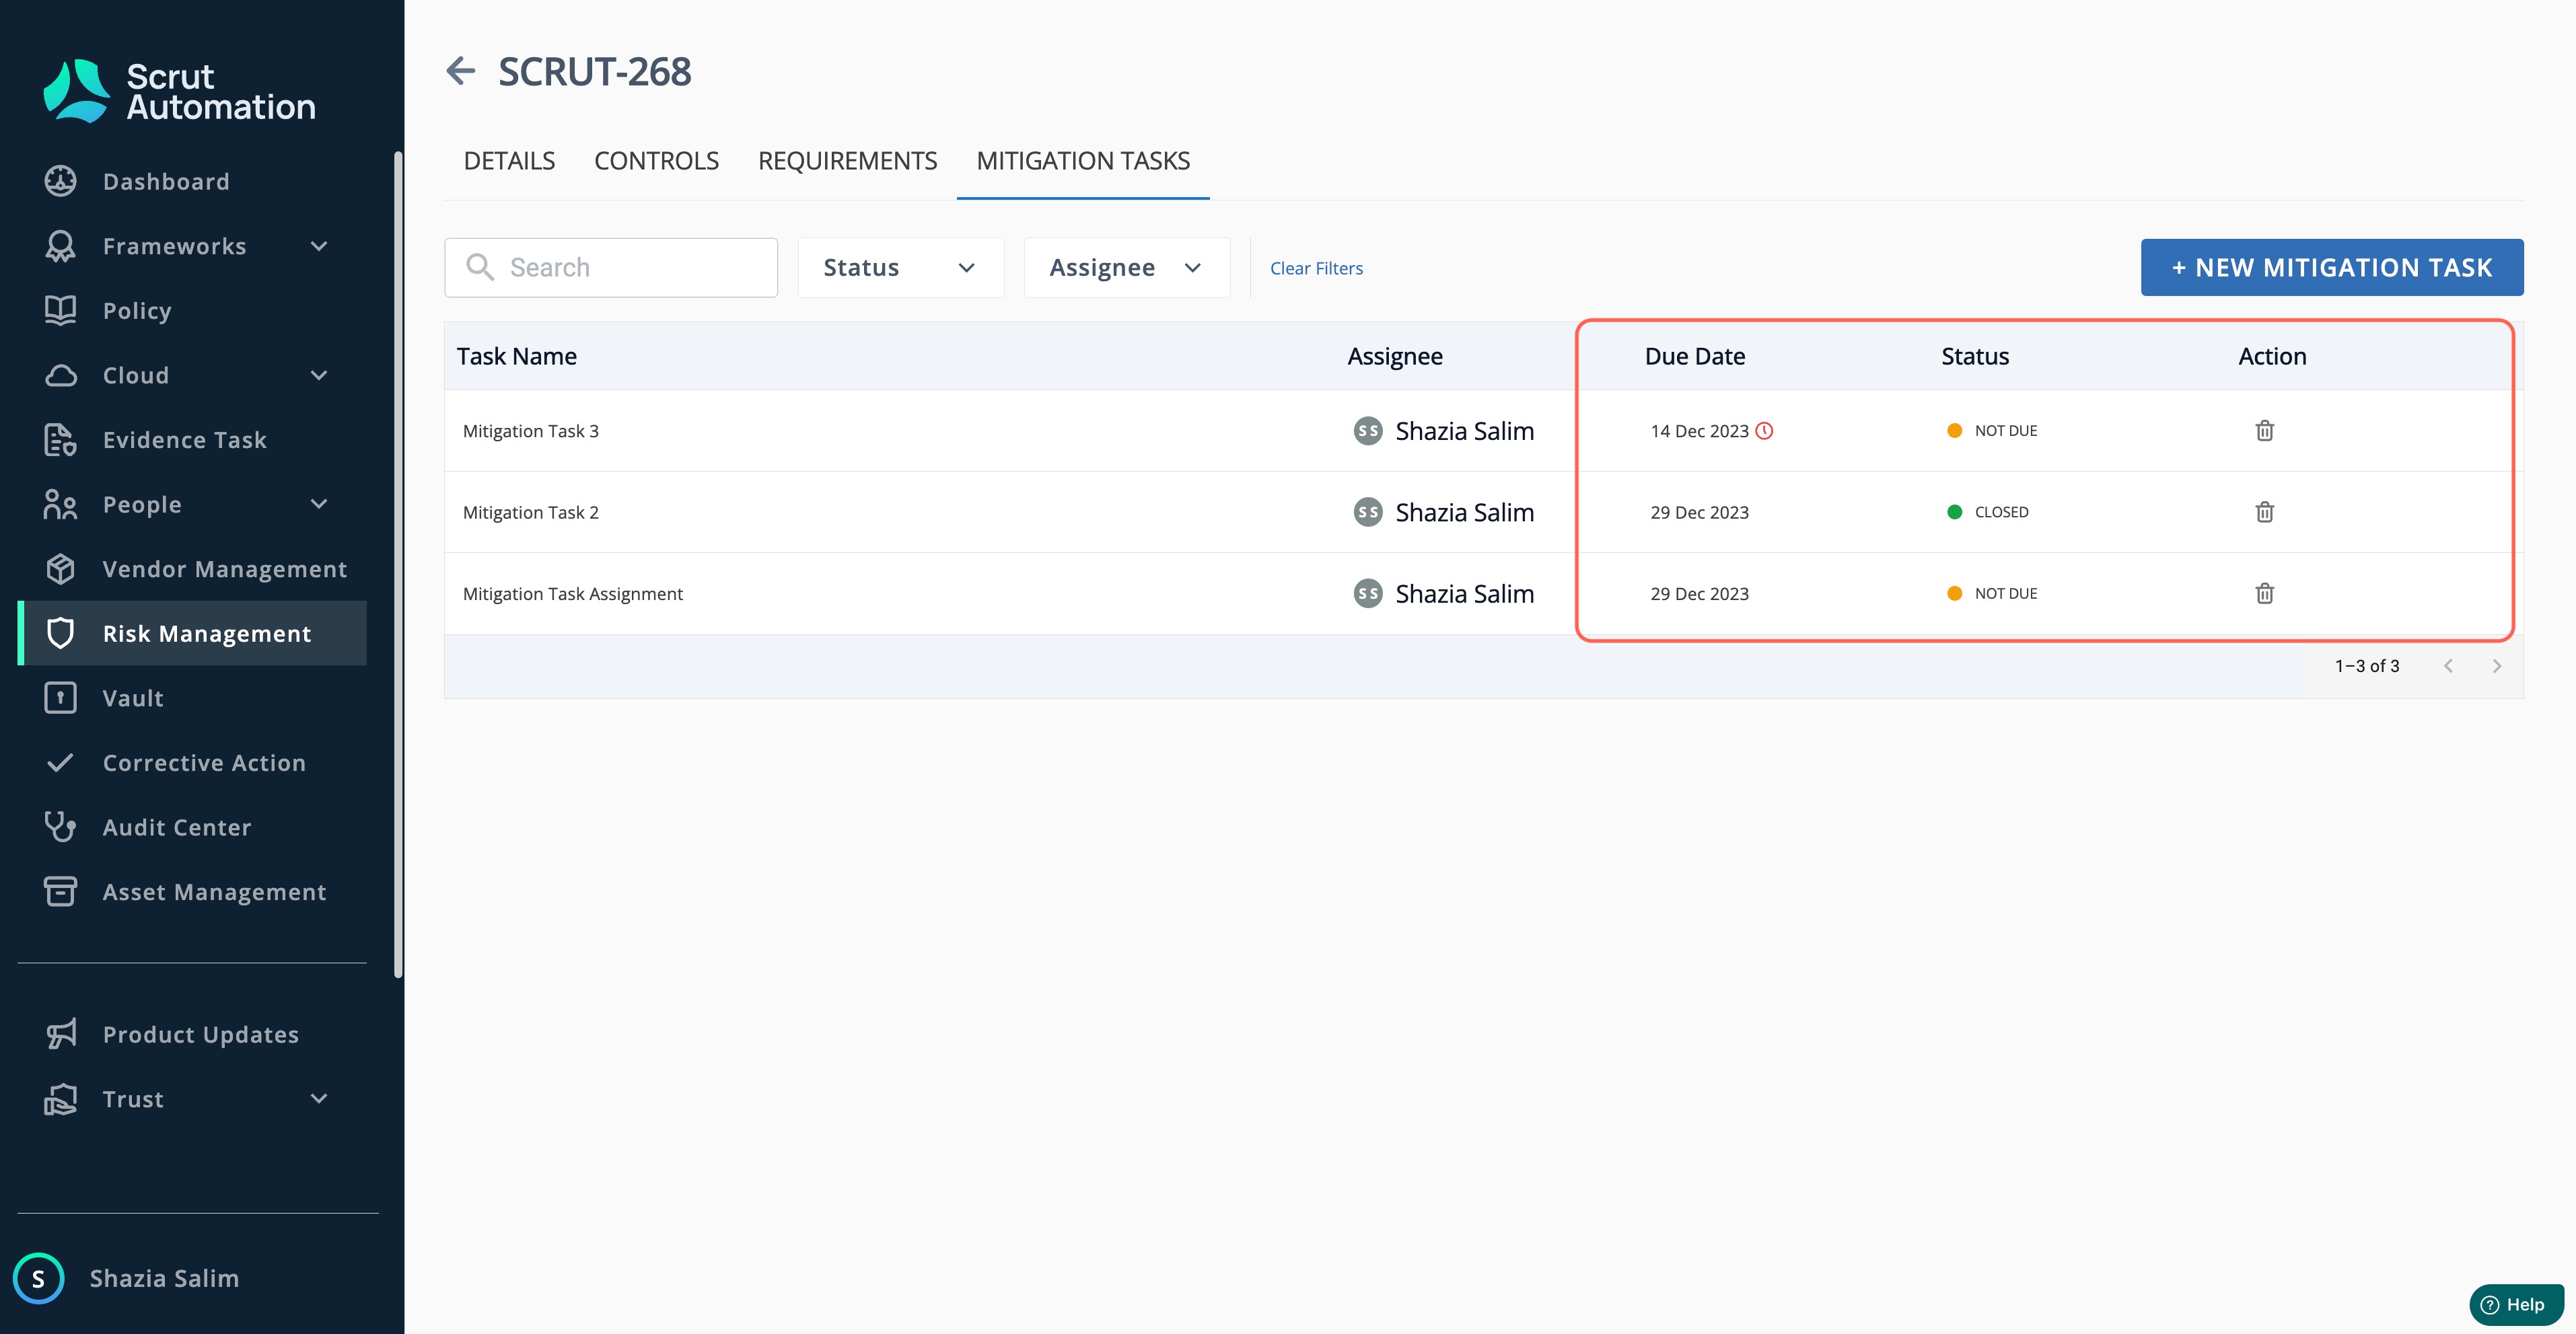Delete Mitigation Task Assignment with trash icon
2576x1334 pixels.
coord(2264,593)
